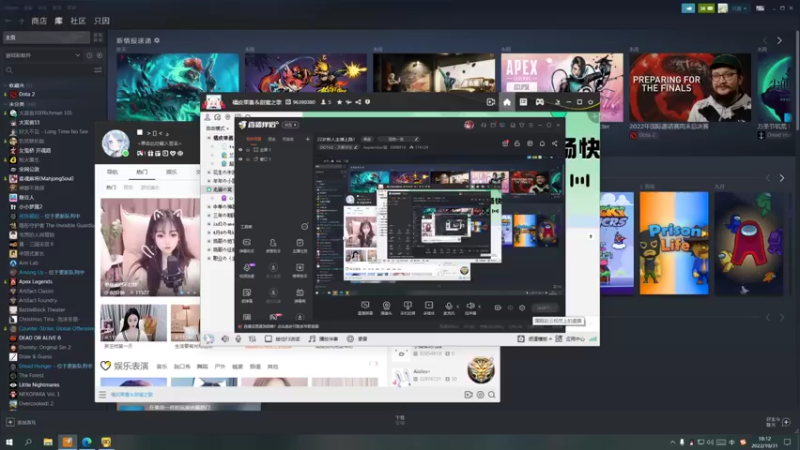The height and width of the screenshot is (450, 800).
Task: Click the Windows Start button
Action: [9, 442]
